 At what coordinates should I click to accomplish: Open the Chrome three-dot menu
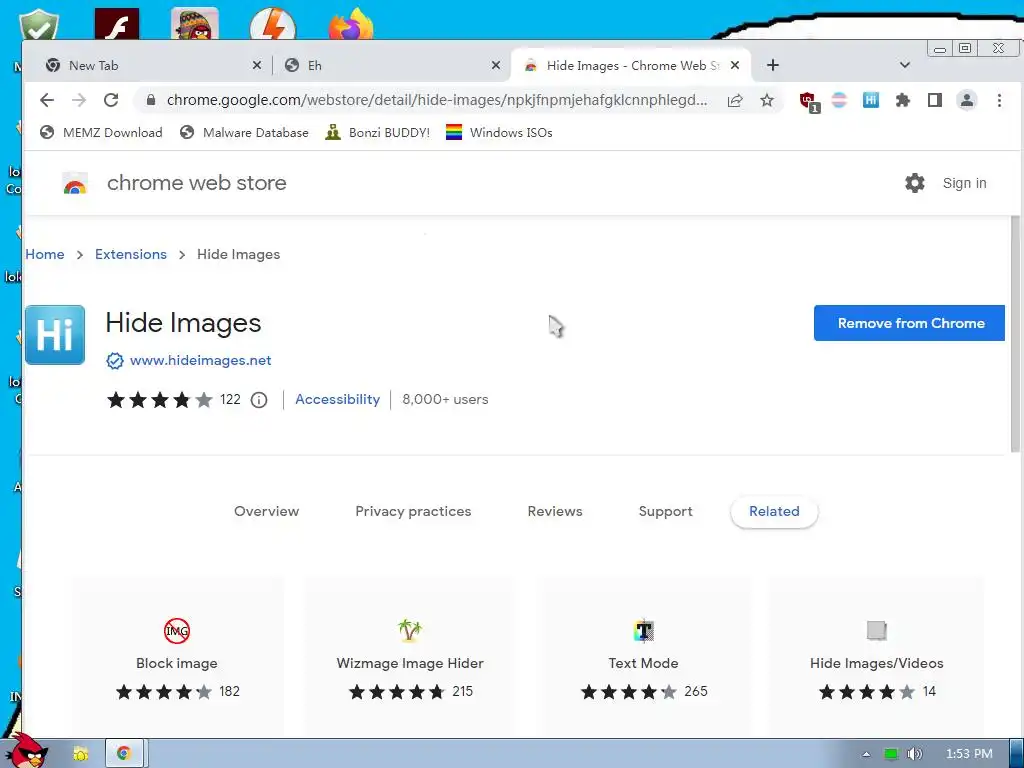[x=999, y=100]
